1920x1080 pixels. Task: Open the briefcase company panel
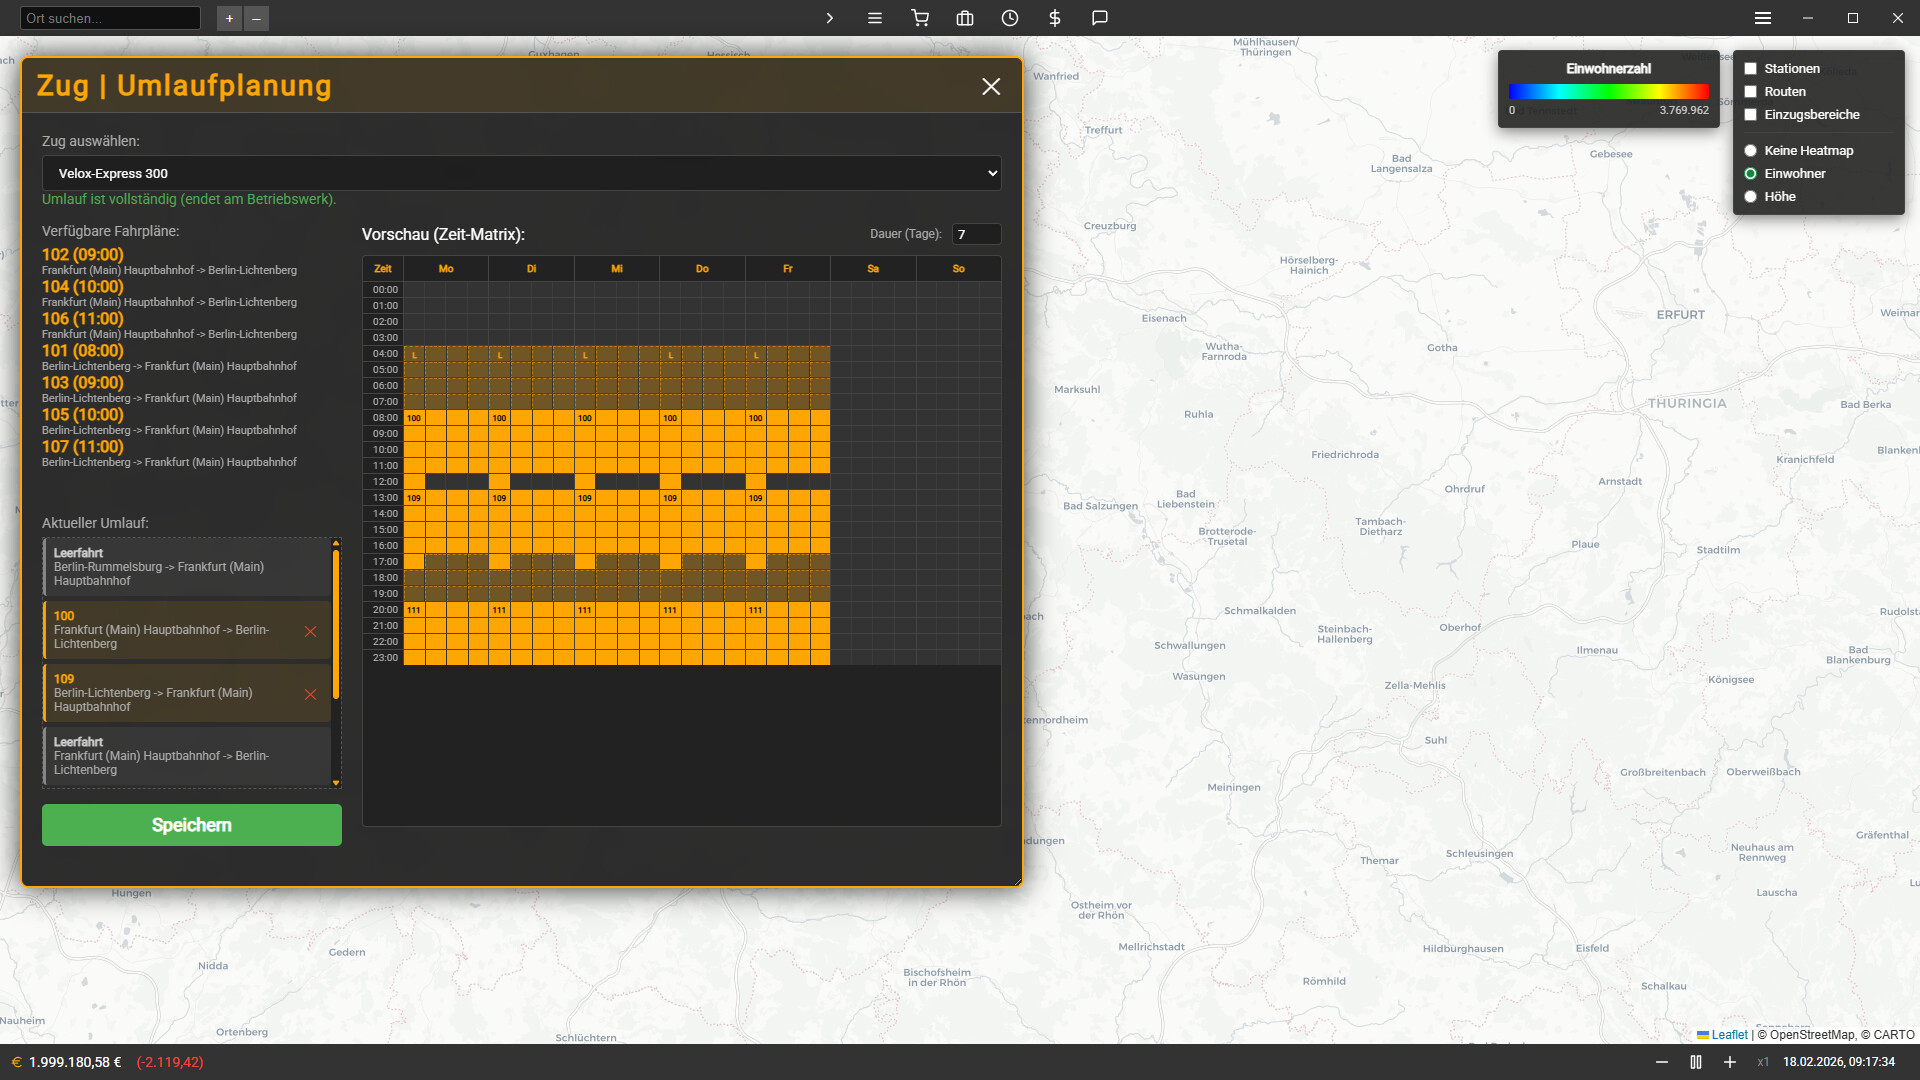pyautogui.click(x=964, y=18)
